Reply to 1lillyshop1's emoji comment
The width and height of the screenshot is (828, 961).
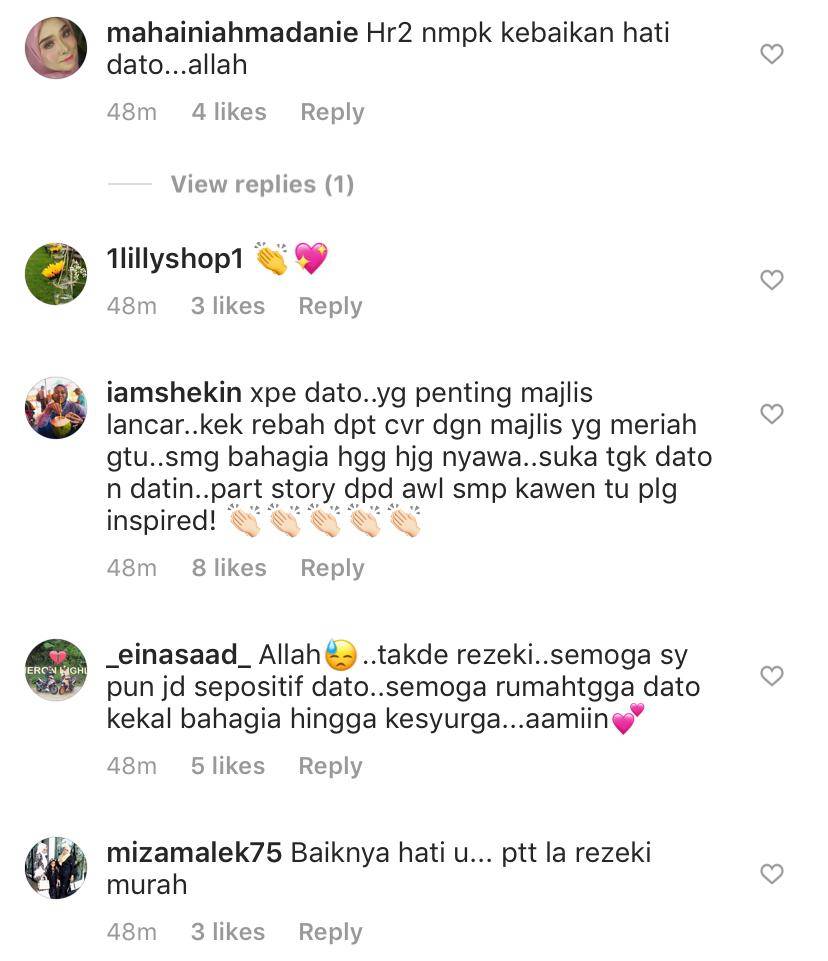[x=330, y=306]
